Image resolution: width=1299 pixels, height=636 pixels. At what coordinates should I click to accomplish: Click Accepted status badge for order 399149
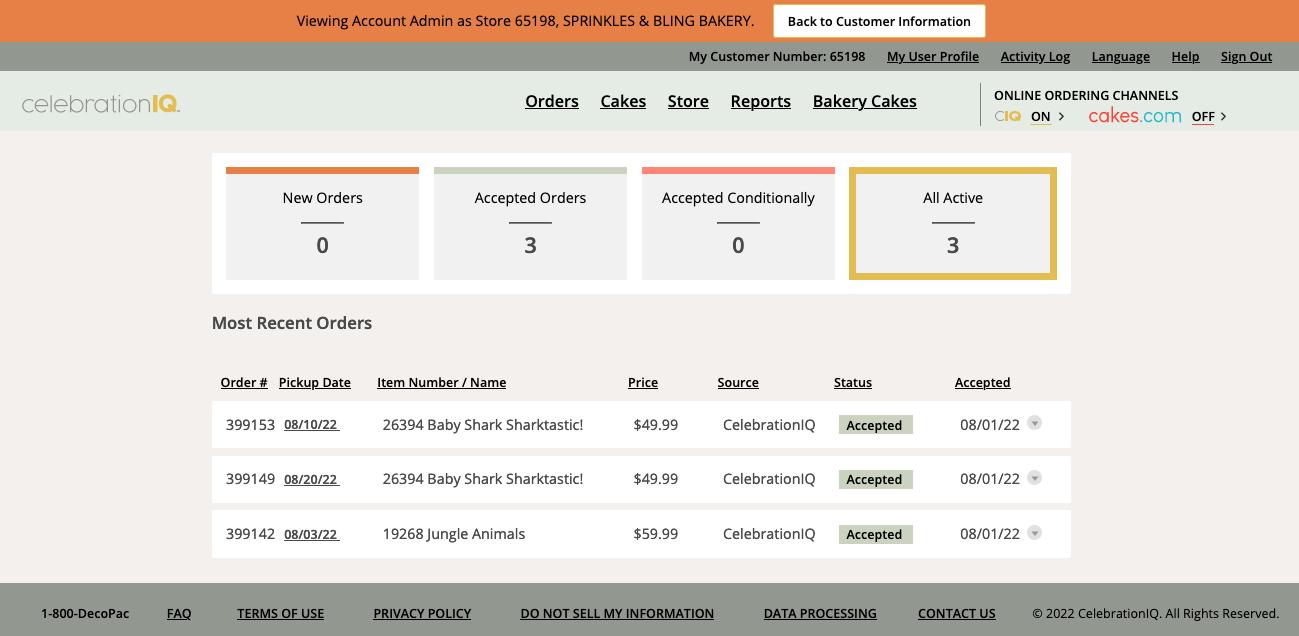pos(875,479)
